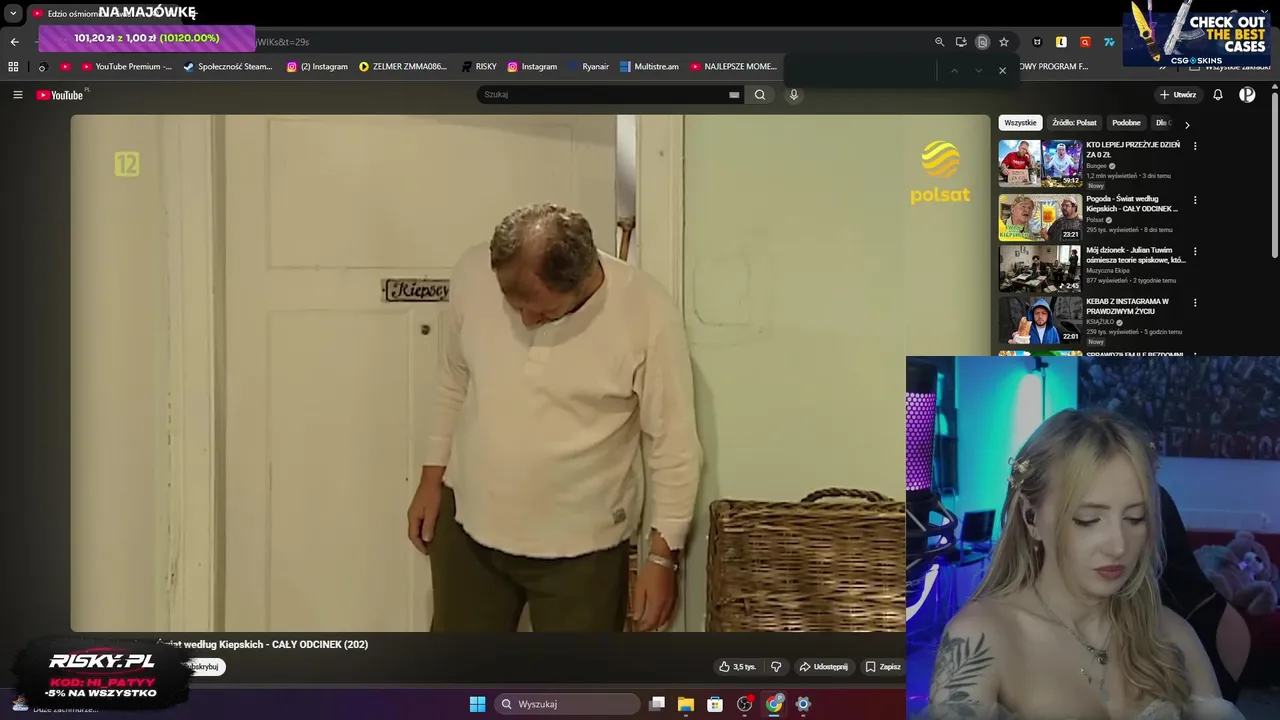Click the Utwórz create button
This screenshot has width=1280, height=720.
[x=1178, y=95]
